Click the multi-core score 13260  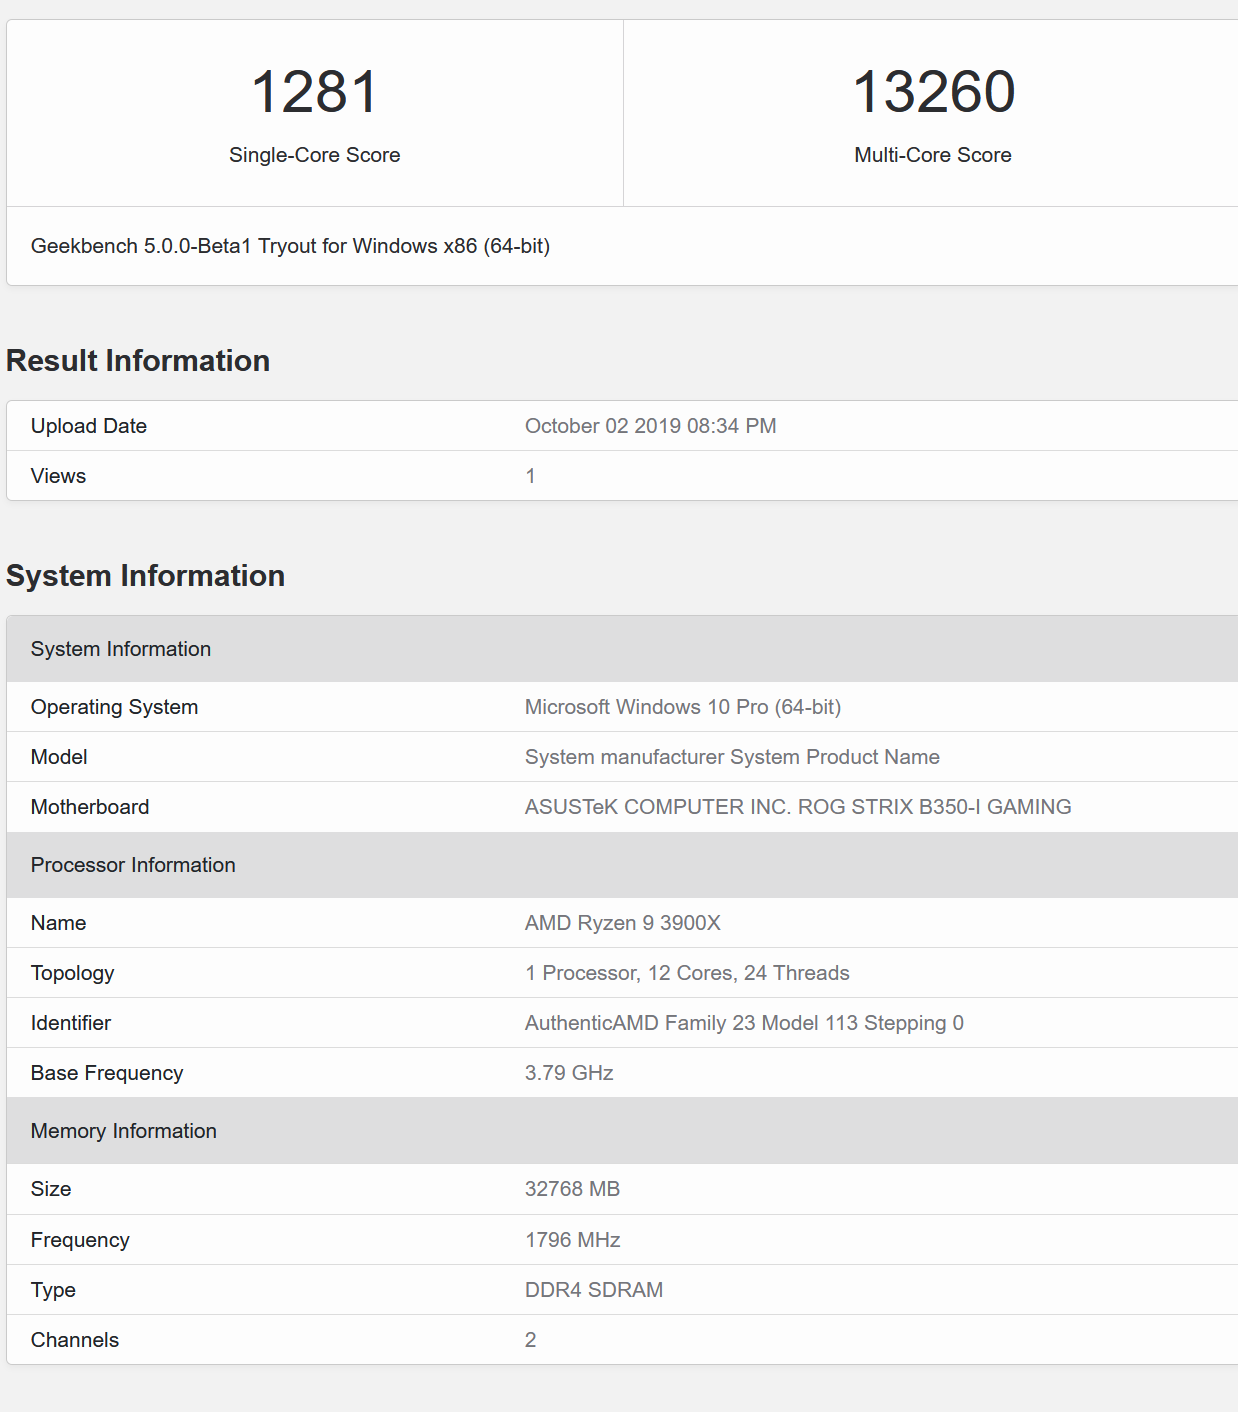(x=934, y=92)
